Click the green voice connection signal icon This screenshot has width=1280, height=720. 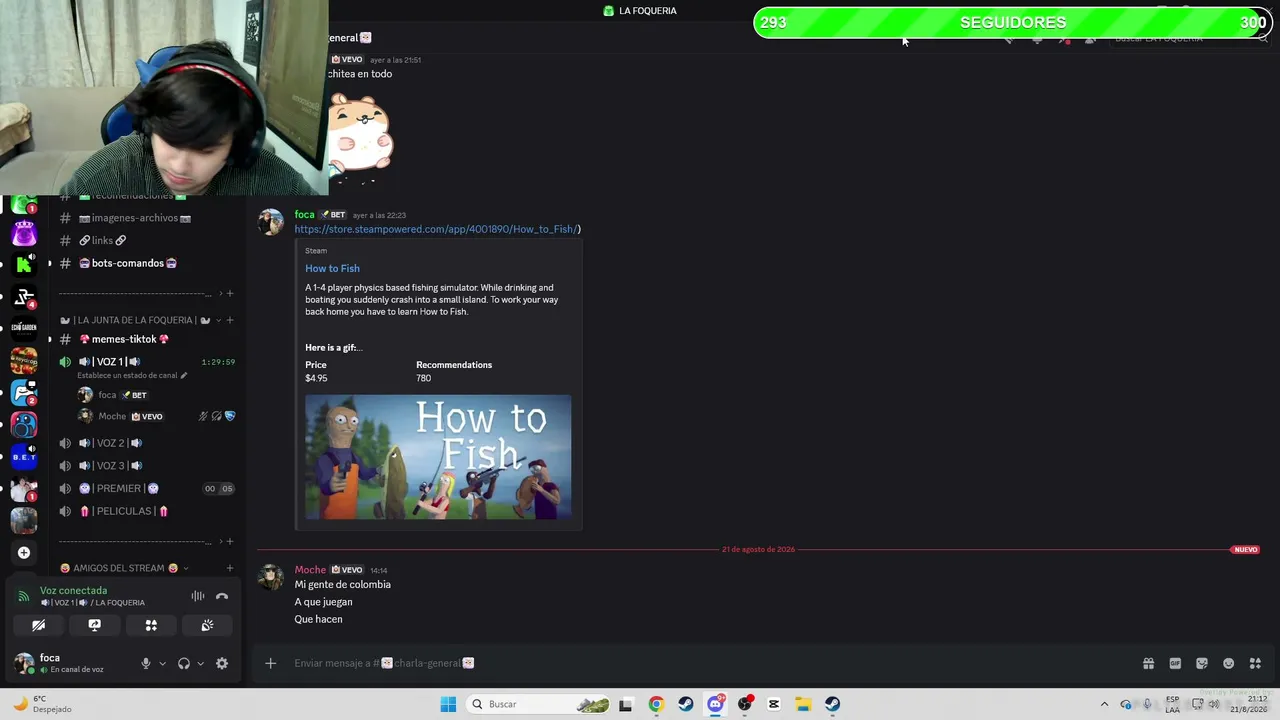pyautogui.click(x=24, y=596)
